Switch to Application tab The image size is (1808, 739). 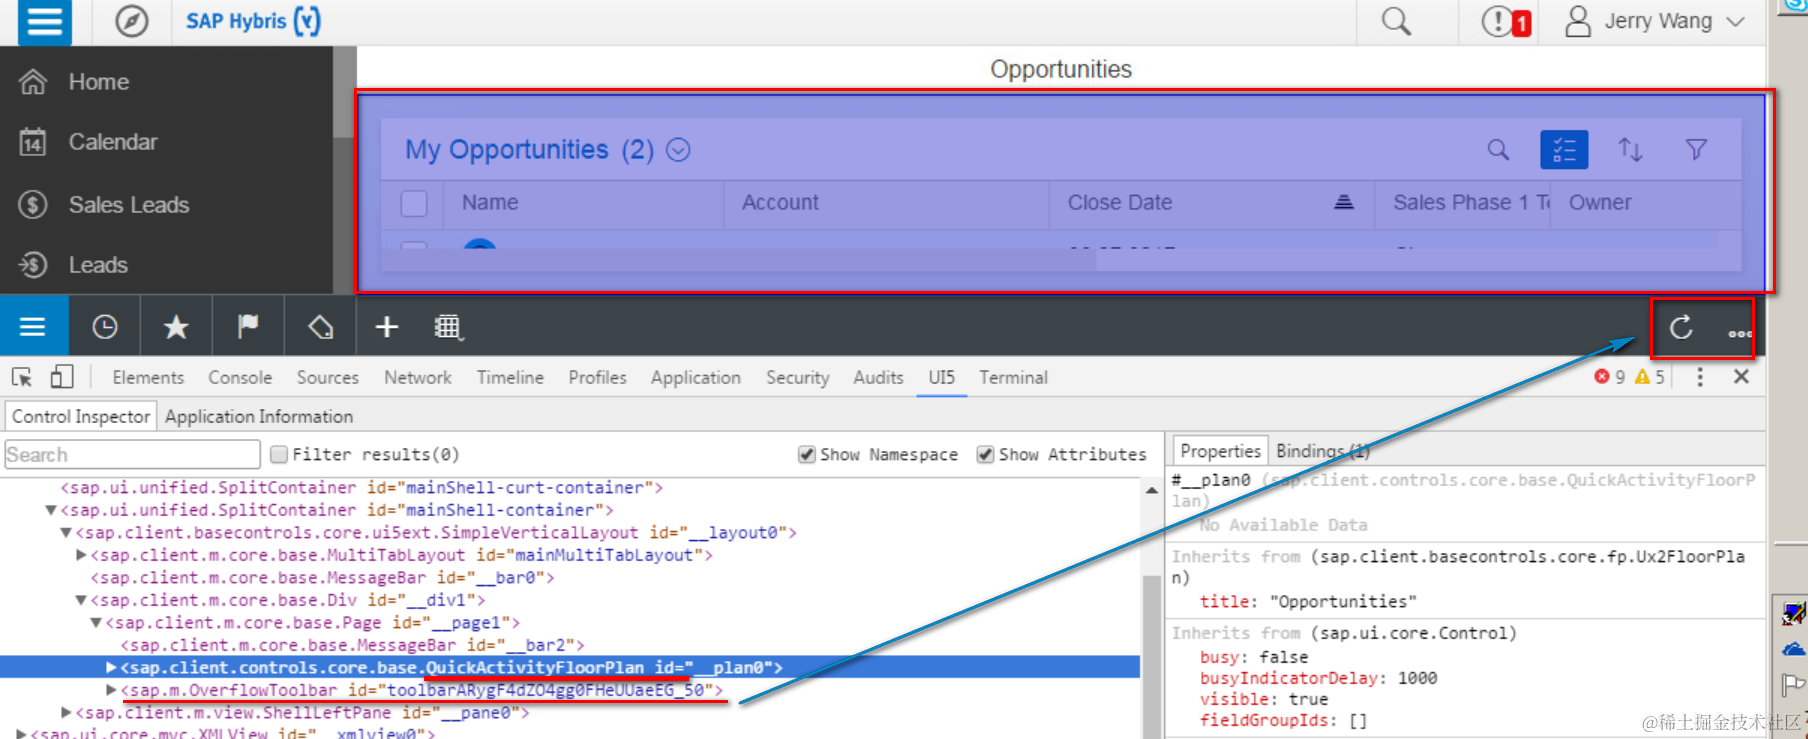point(696,377)
